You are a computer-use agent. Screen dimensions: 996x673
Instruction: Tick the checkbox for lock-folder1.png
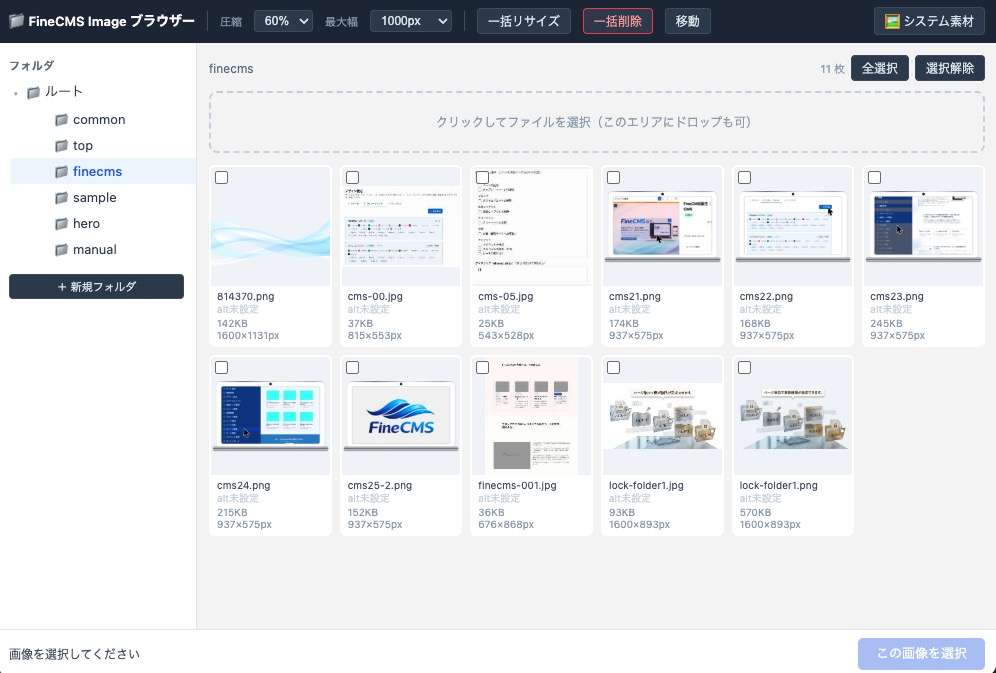point(744,368)
